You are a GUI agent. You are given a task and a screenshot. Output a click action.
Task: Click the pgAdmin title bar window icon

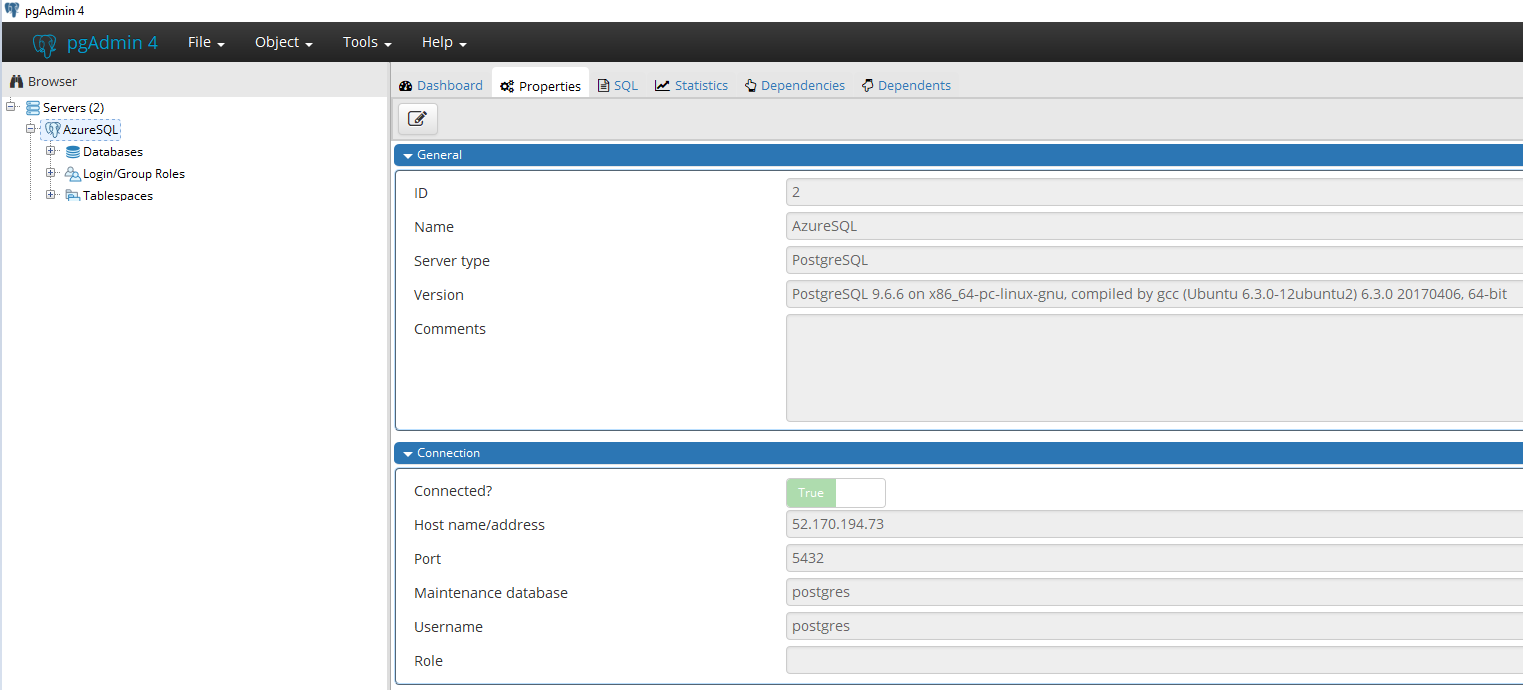coord(12,10)
